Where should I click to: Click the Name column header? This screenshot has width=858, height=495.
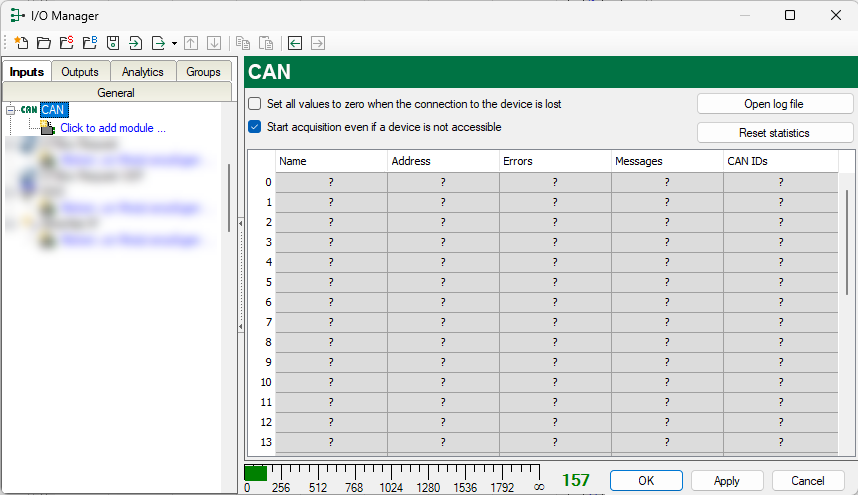tap(331, 161)
